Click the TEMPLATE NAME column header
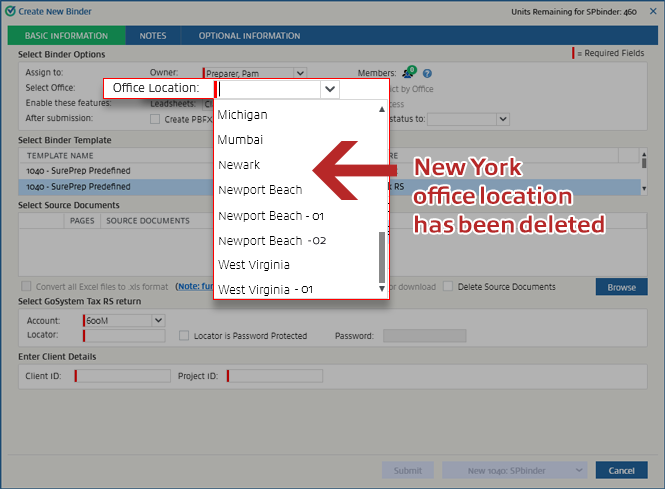Viewport: 665px width, 489px height. coord(60,156)
